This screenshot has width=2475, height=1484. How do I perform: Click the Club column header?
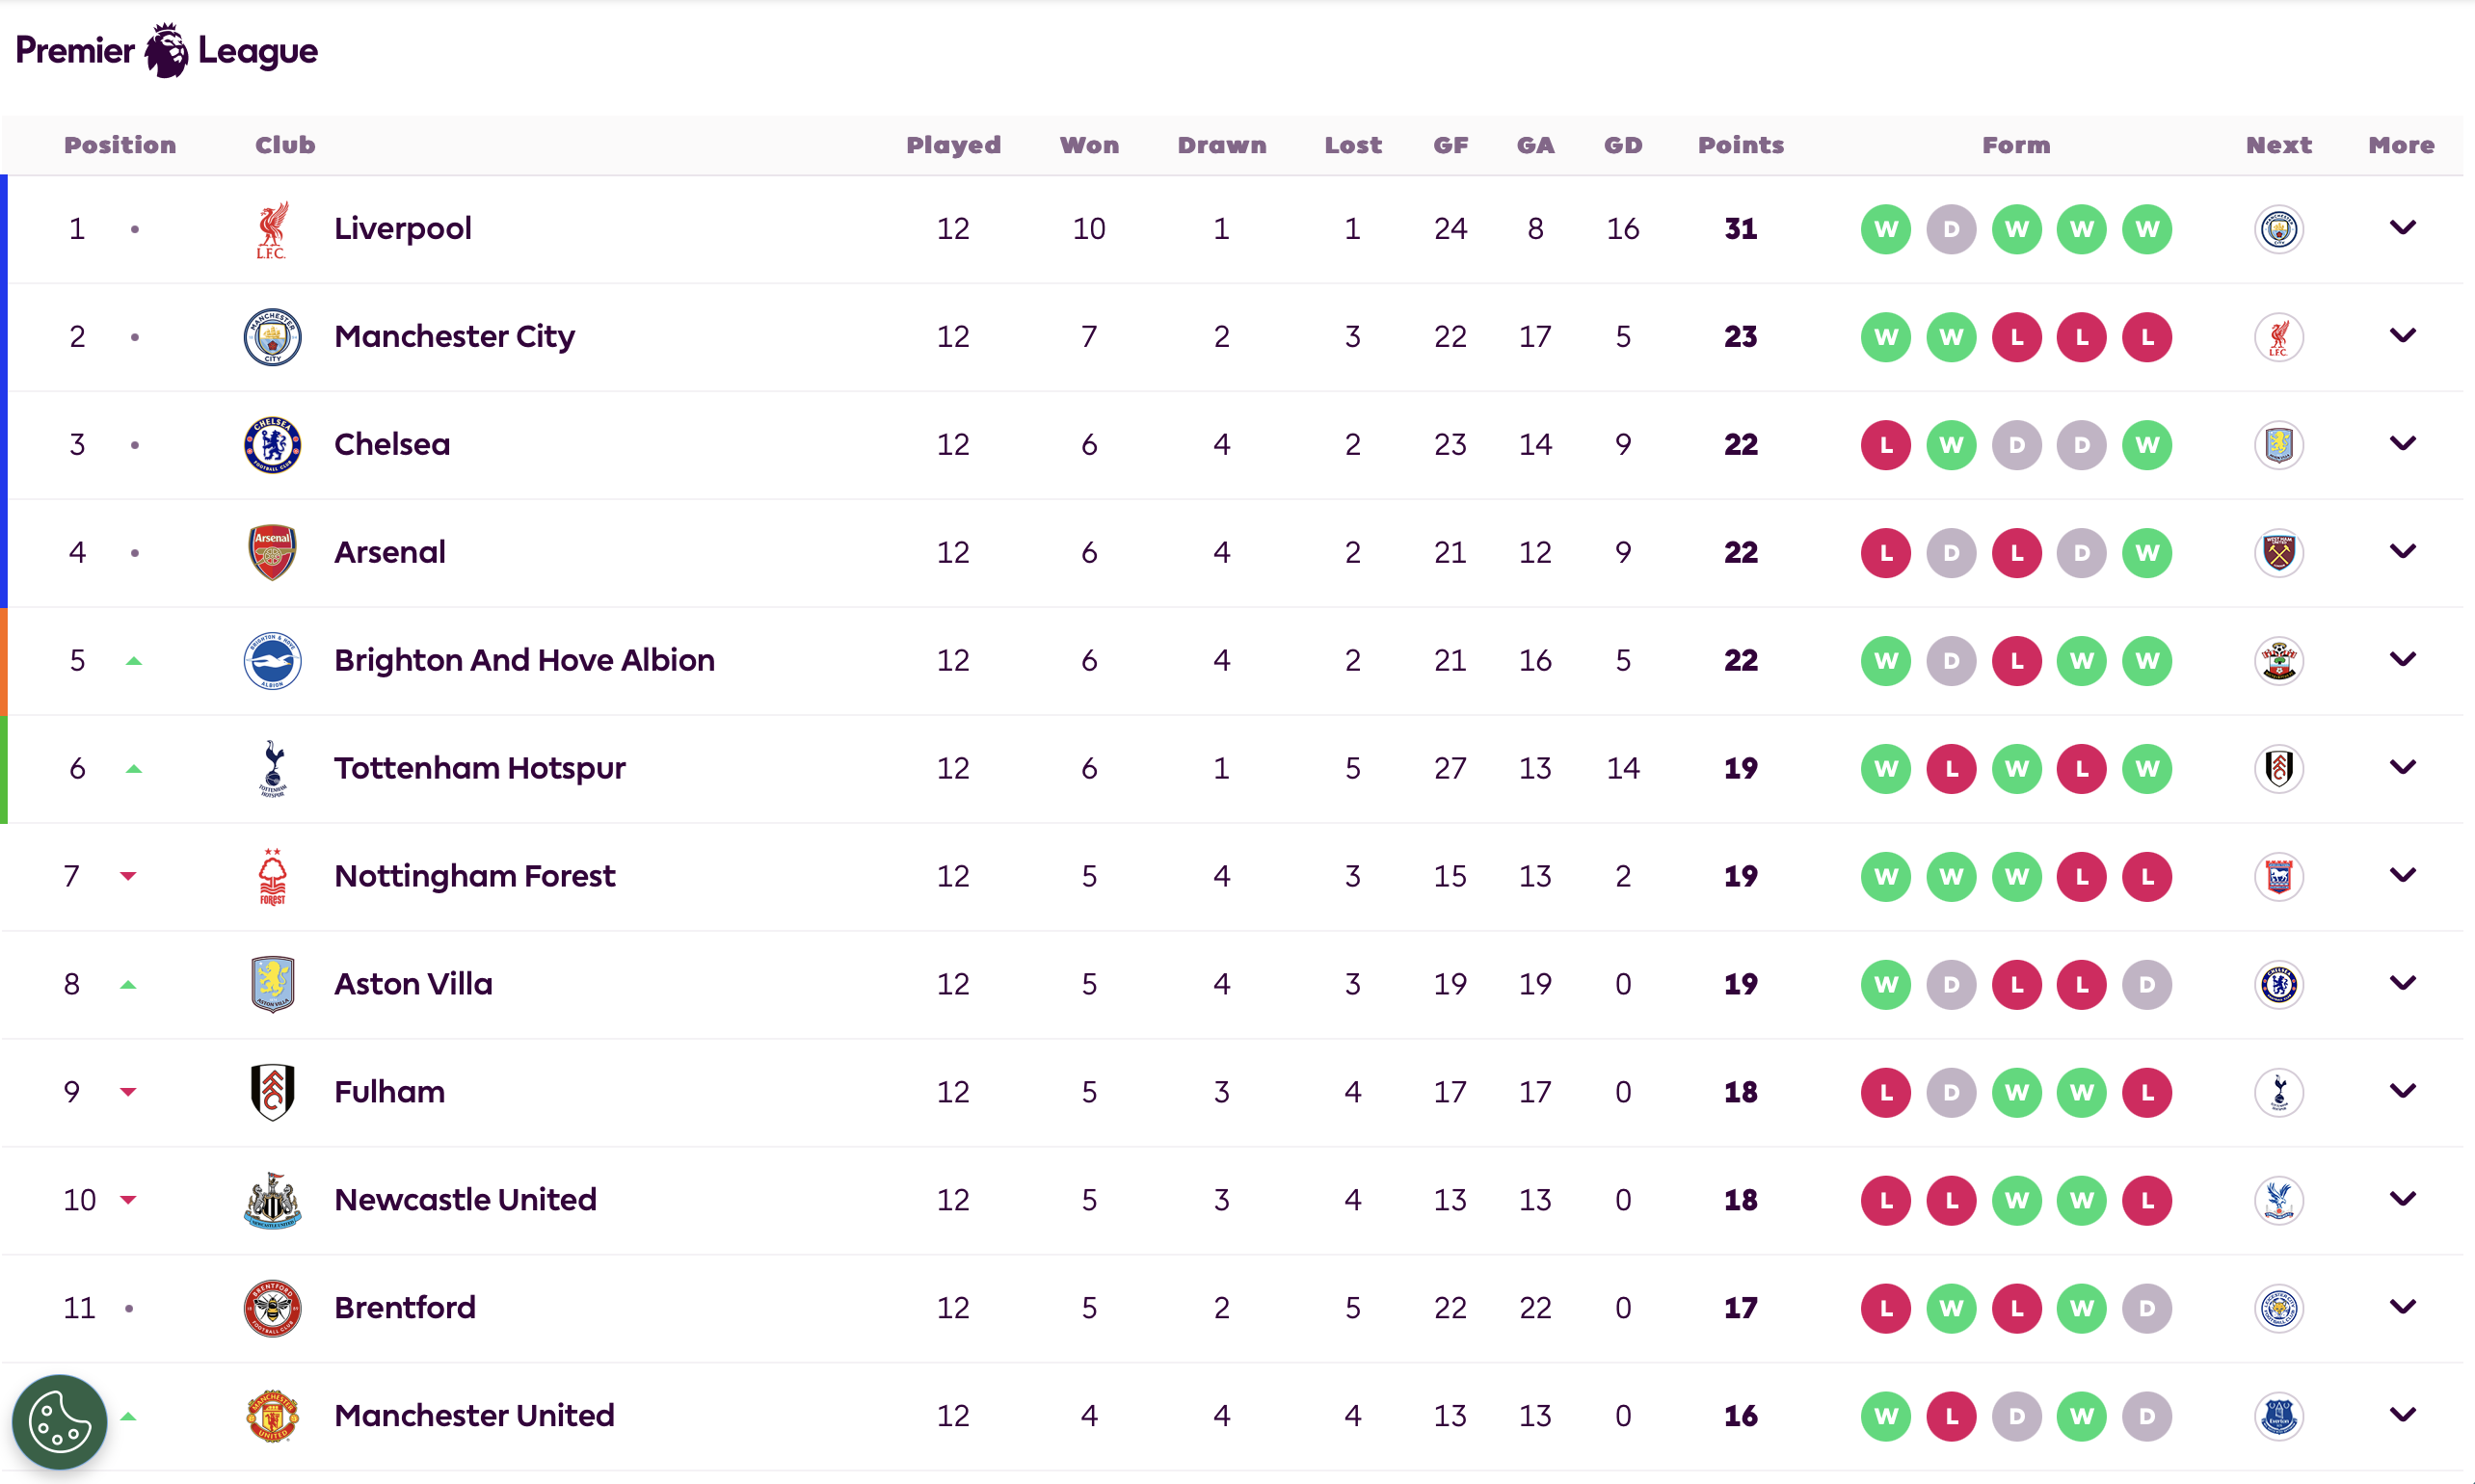coord(285,145)
